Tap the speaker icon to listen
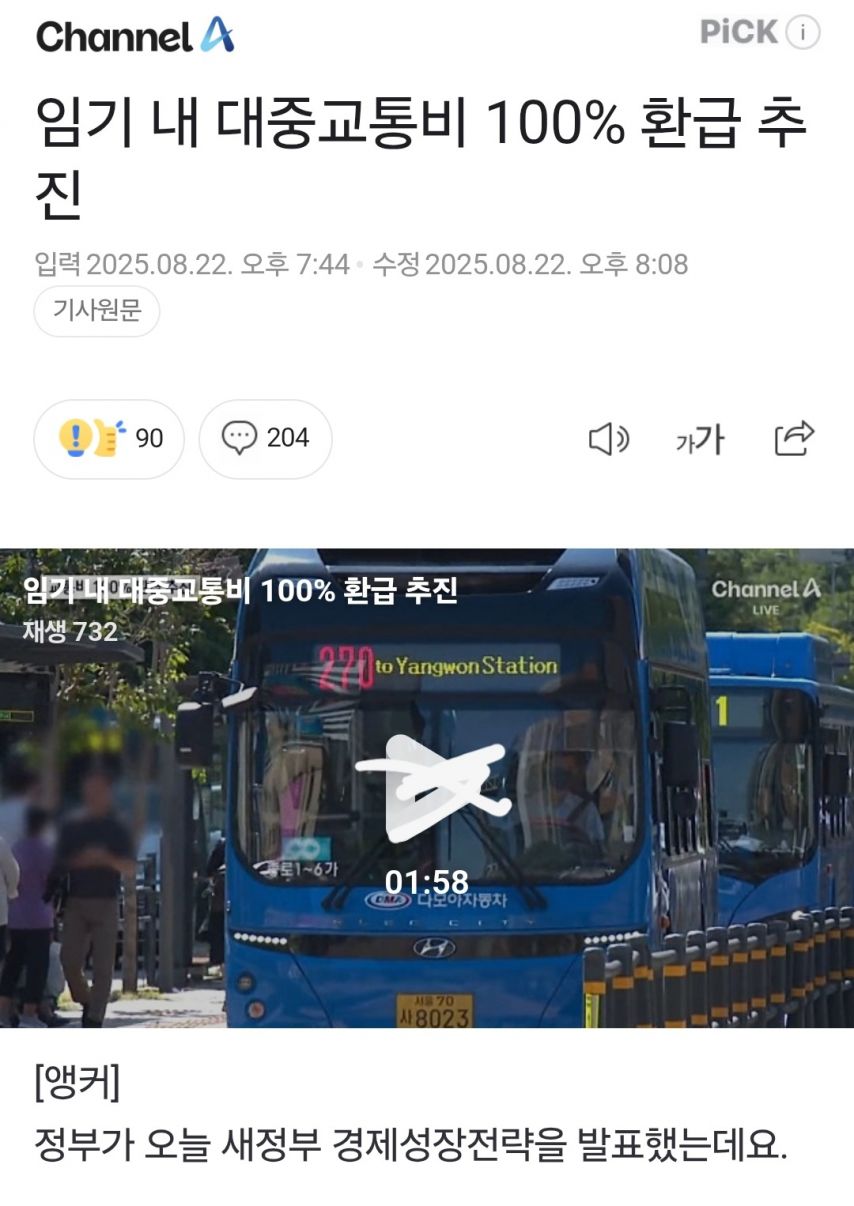Screen dimensions: 854x1206 [x=608, y=439]
